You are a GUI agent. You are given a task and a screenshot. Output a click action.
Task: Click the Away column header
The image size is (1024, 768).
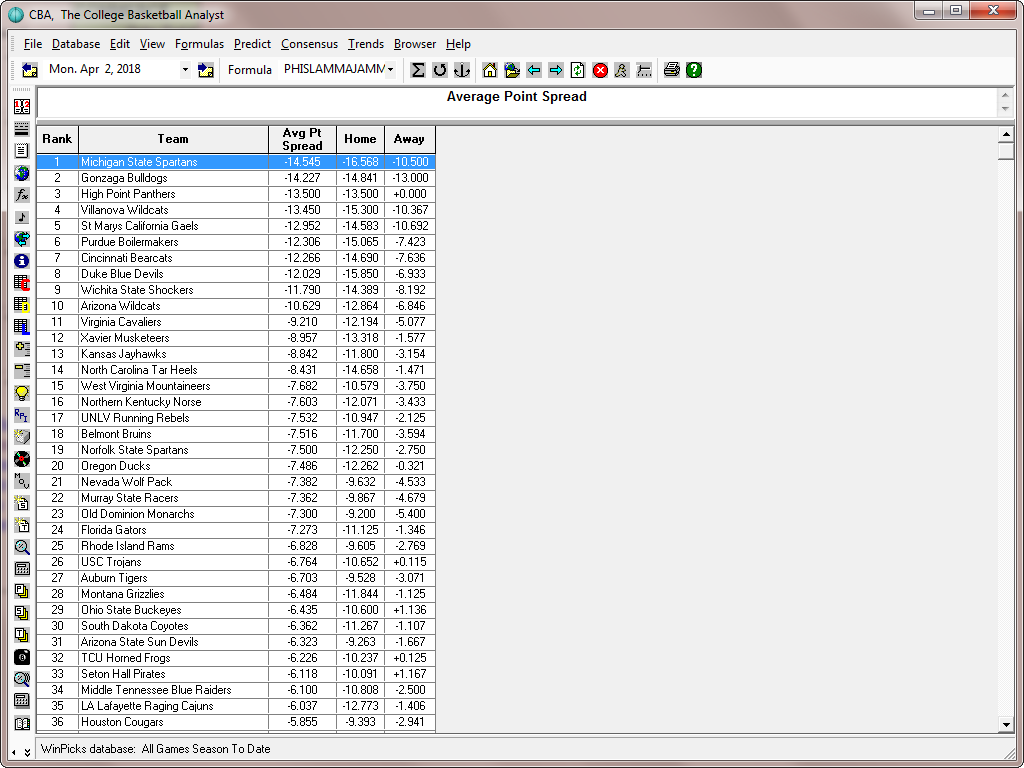tap(409, 139)
